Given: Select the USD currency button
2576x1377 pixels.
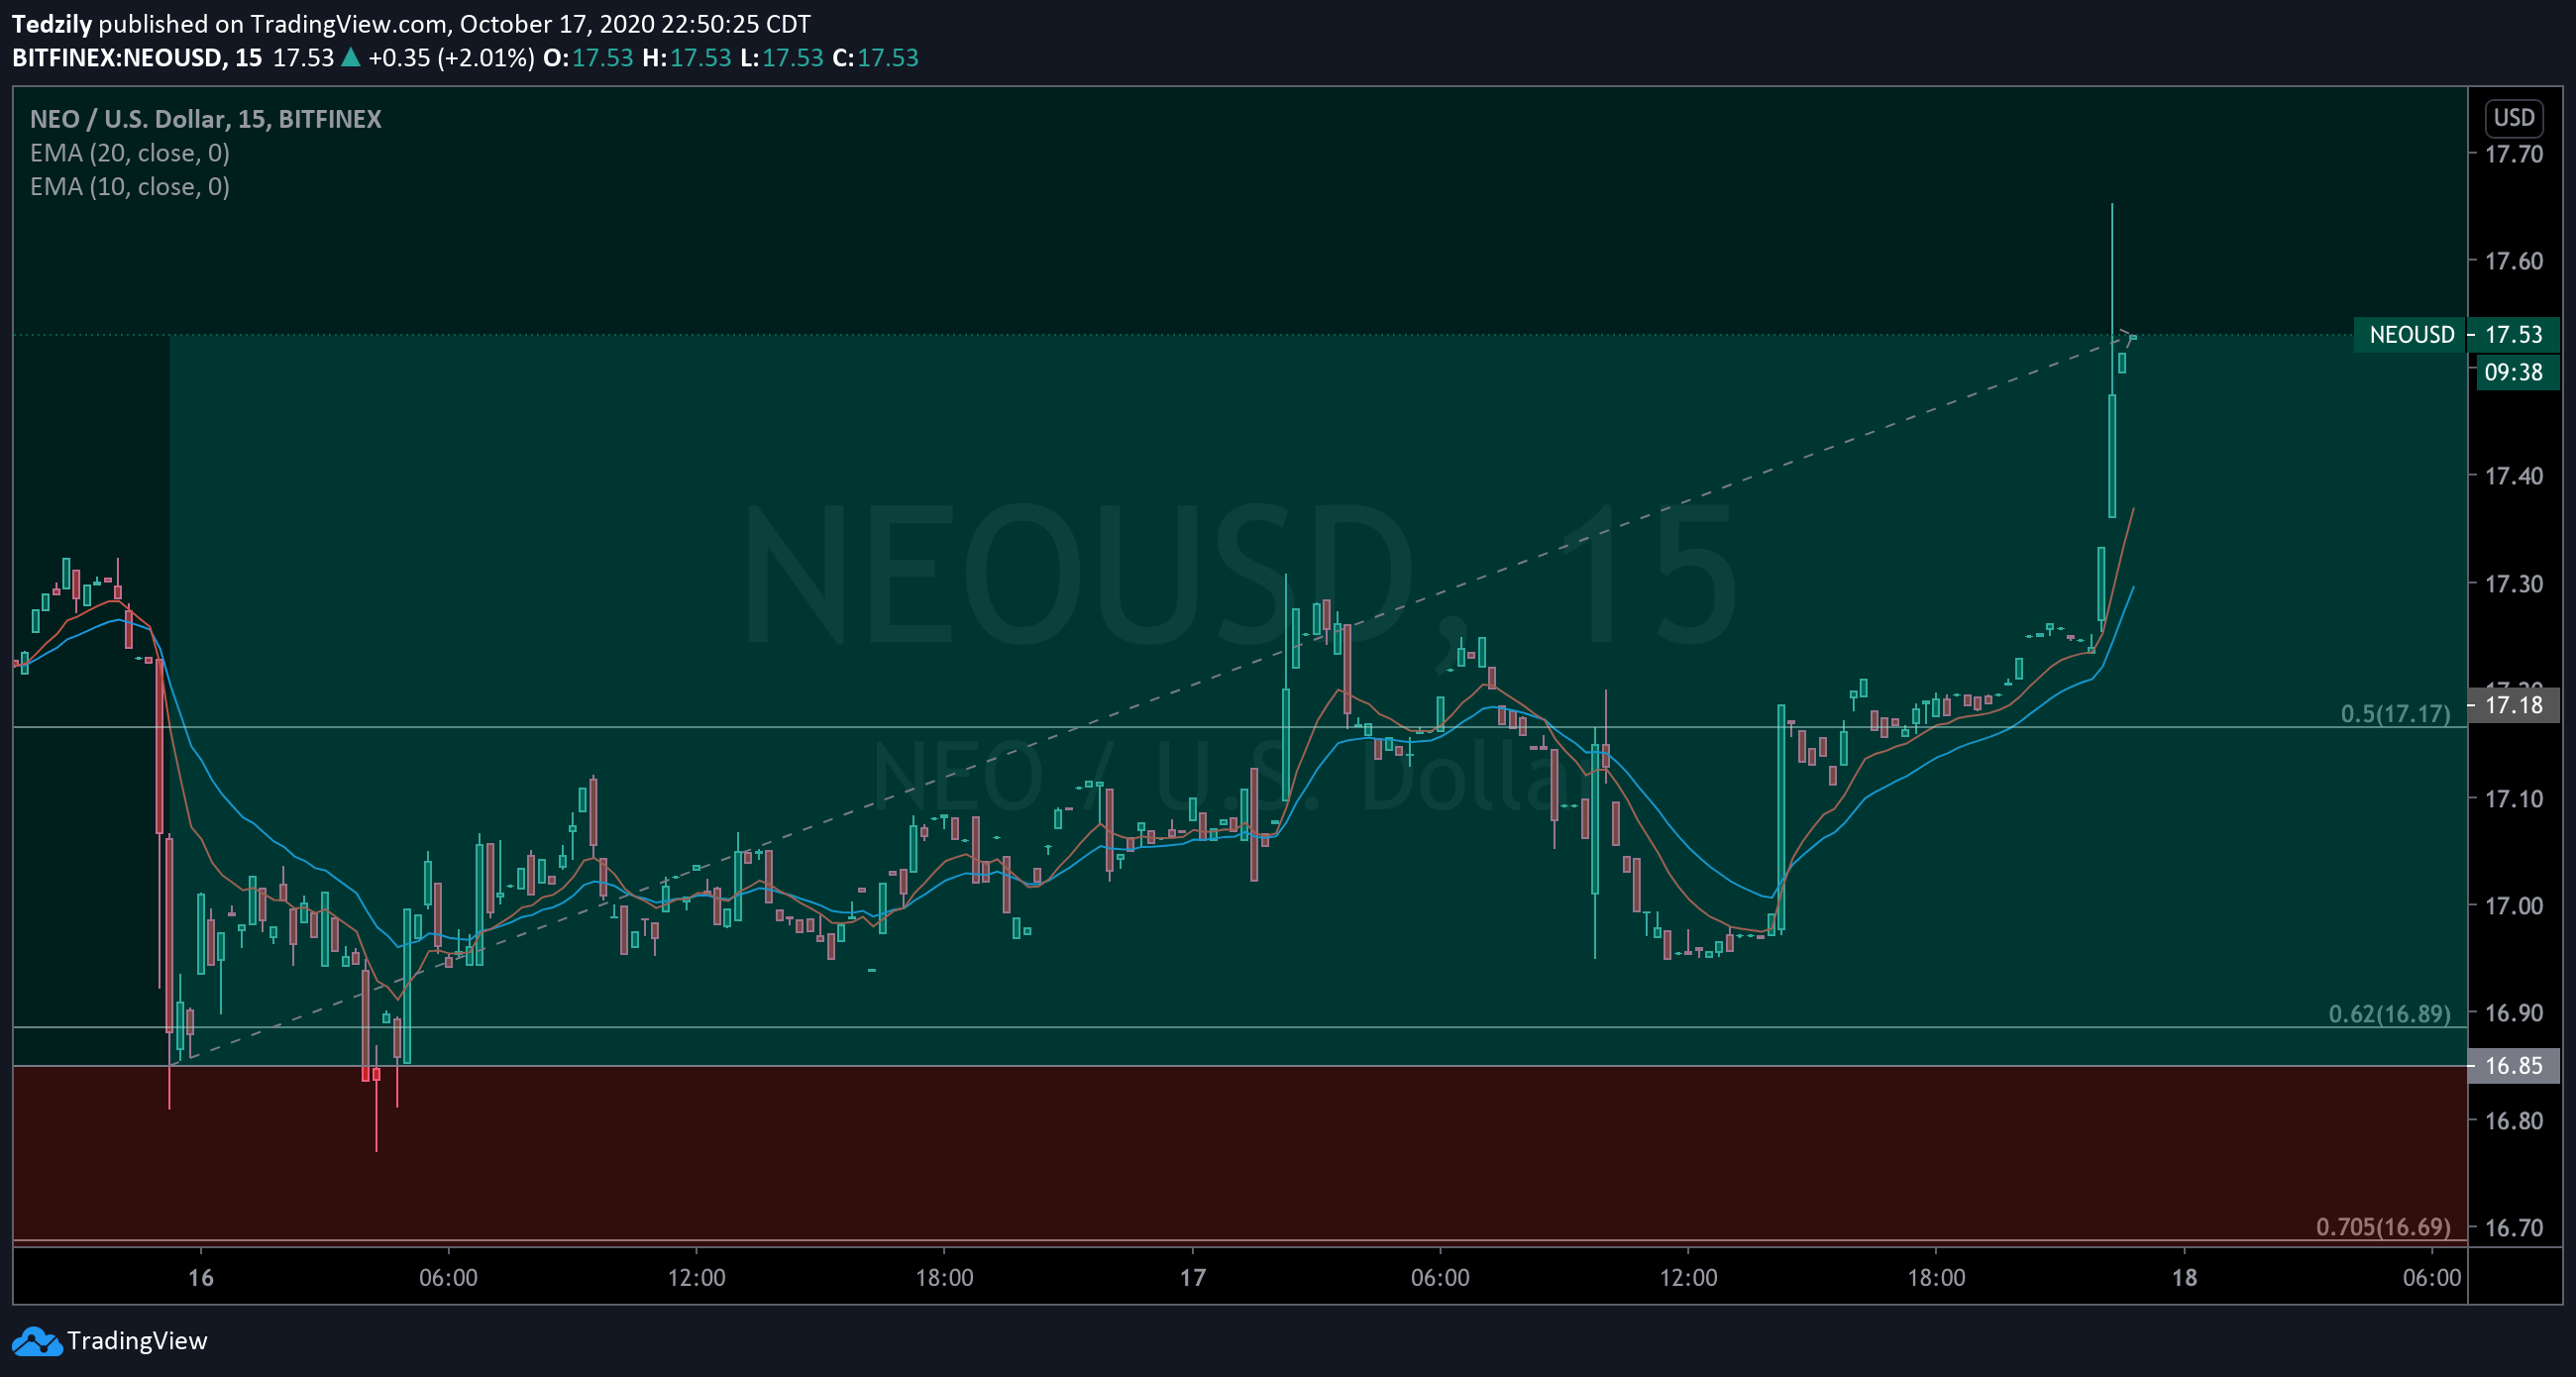Looking at the screenshot, I should pyautogui.click(x=2514, y=118).
